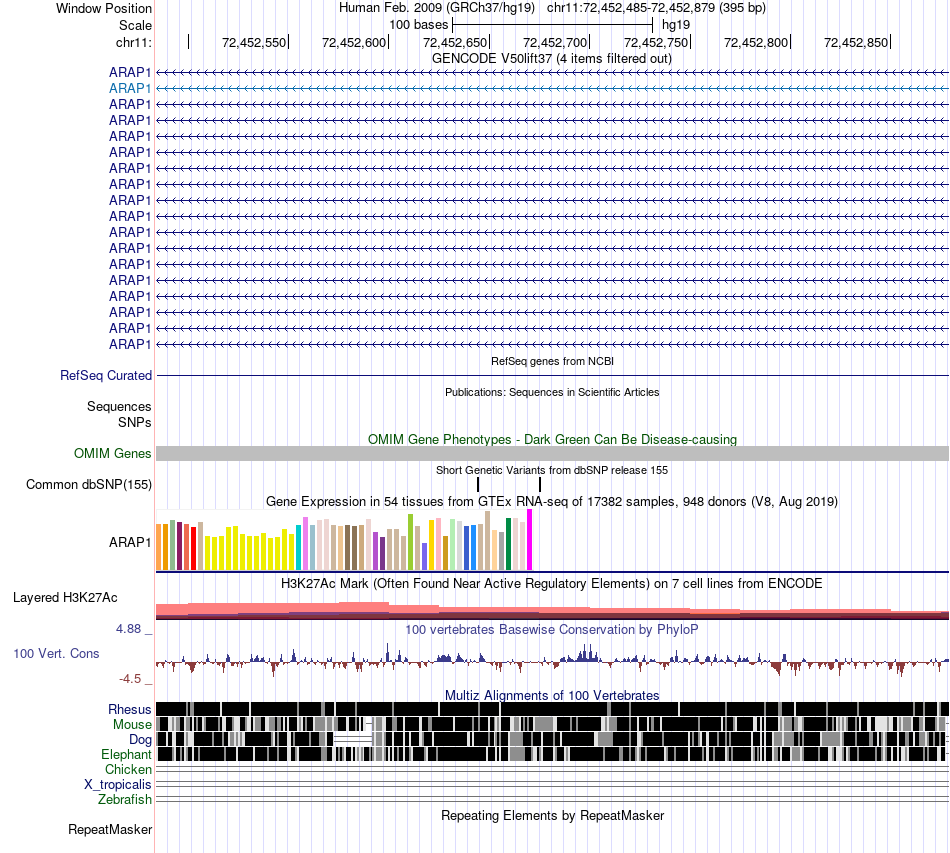Image resolution: width=950 pixels, height=853 pixels.
Task: Click the magenta bar in GTEx chart
Action: tap(530, 540)
